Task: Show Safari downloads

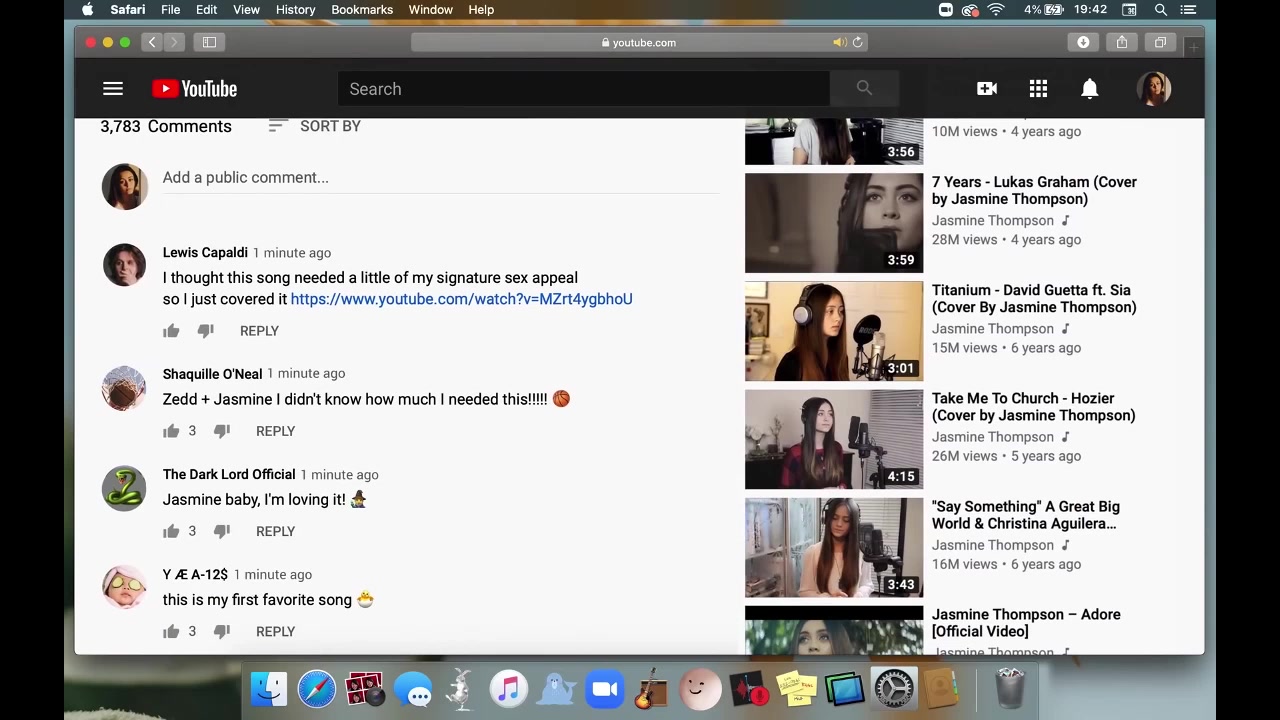Action: tap(1083, 42)
